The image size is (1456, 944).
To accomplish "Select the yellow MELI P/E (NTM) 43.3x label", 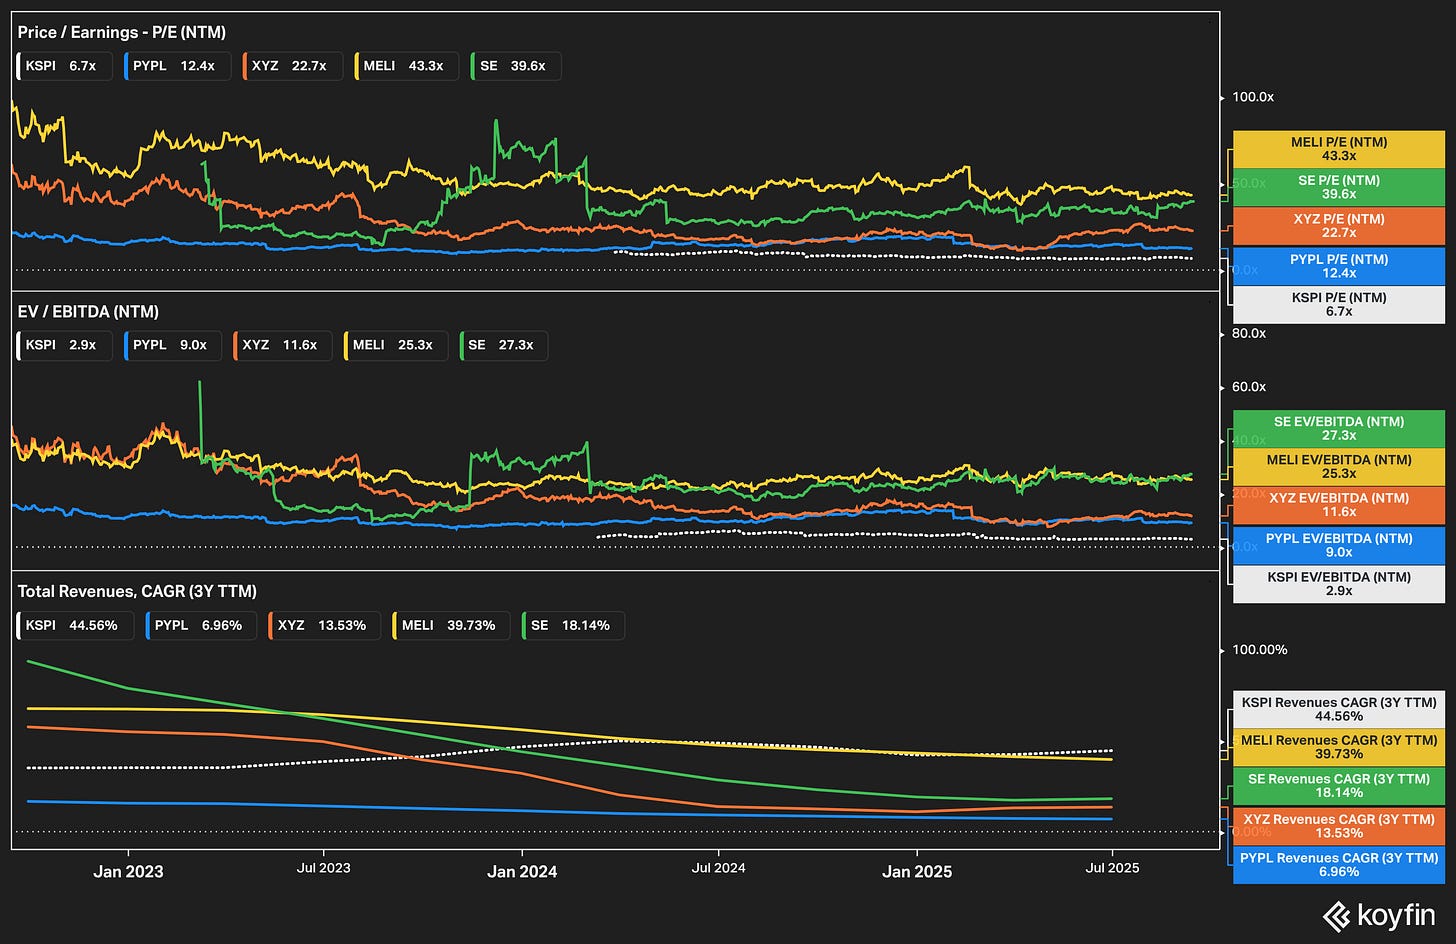I will (1339, 149).
